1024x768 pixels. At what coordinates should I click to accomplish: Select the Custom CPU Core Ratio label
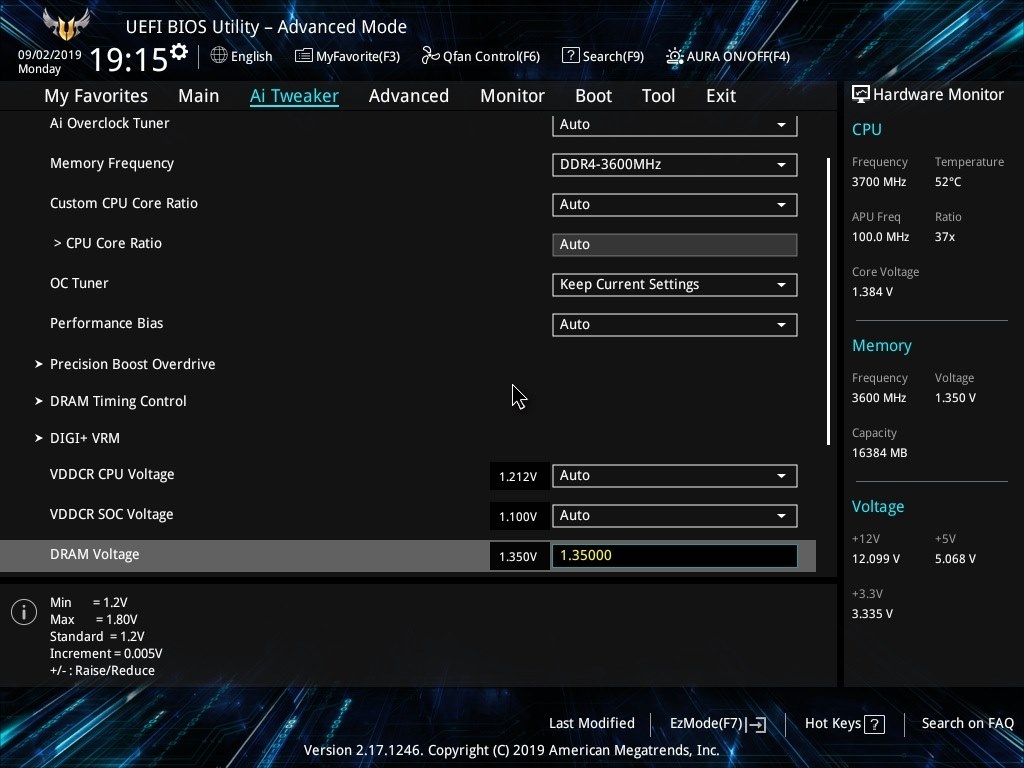pos(124,203)
